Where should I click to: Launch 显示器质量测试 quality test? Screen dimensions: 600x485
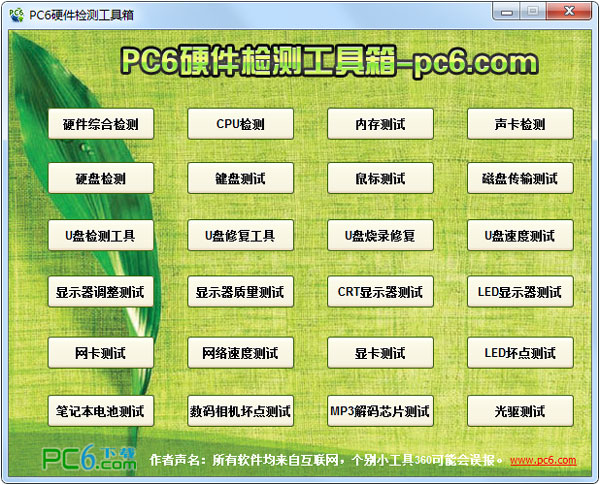240,292
